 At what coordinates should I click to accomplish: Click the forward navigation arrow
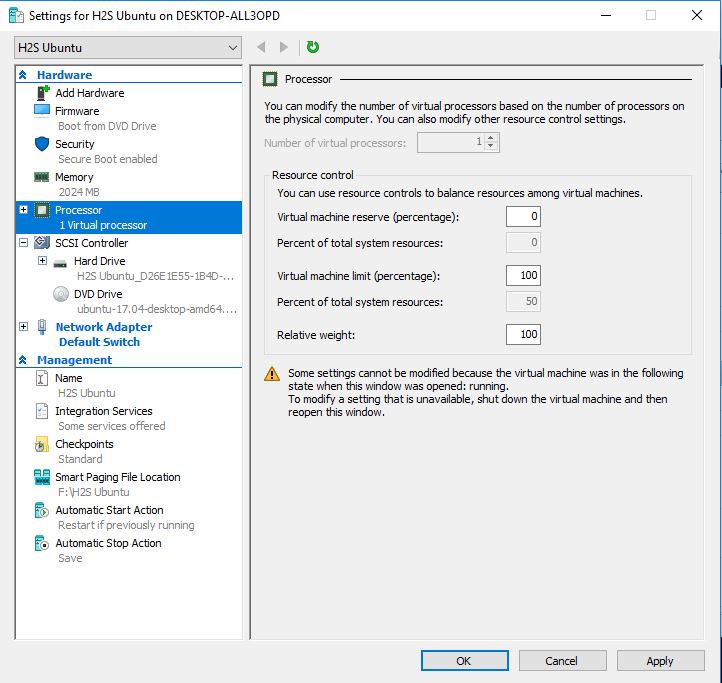tap(284, 47)
